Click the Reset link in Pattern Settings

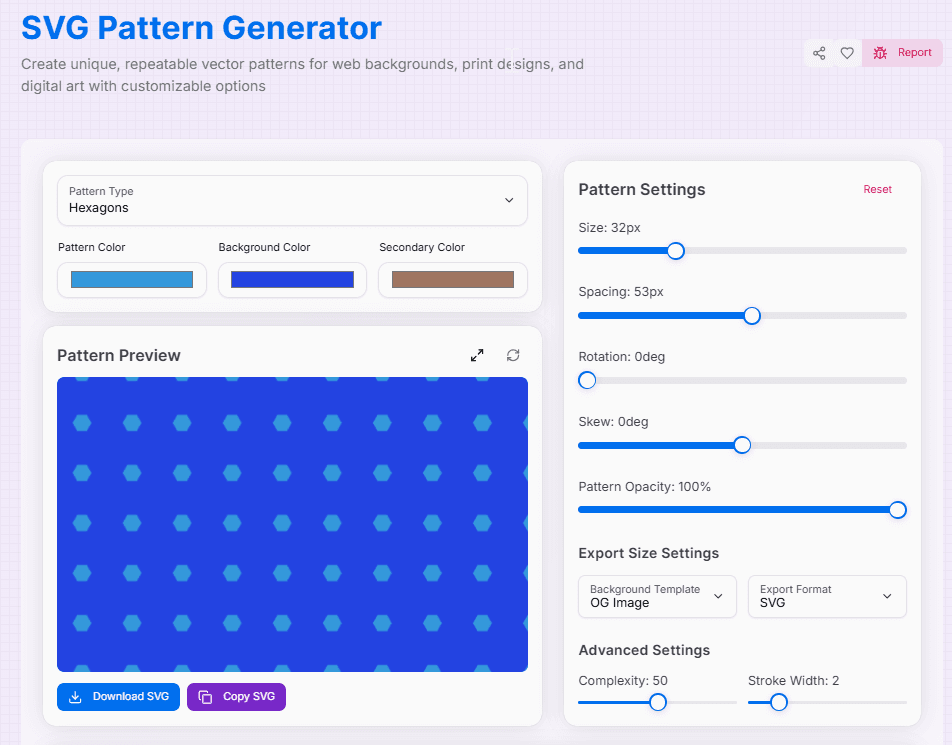(x=877, y=189)
